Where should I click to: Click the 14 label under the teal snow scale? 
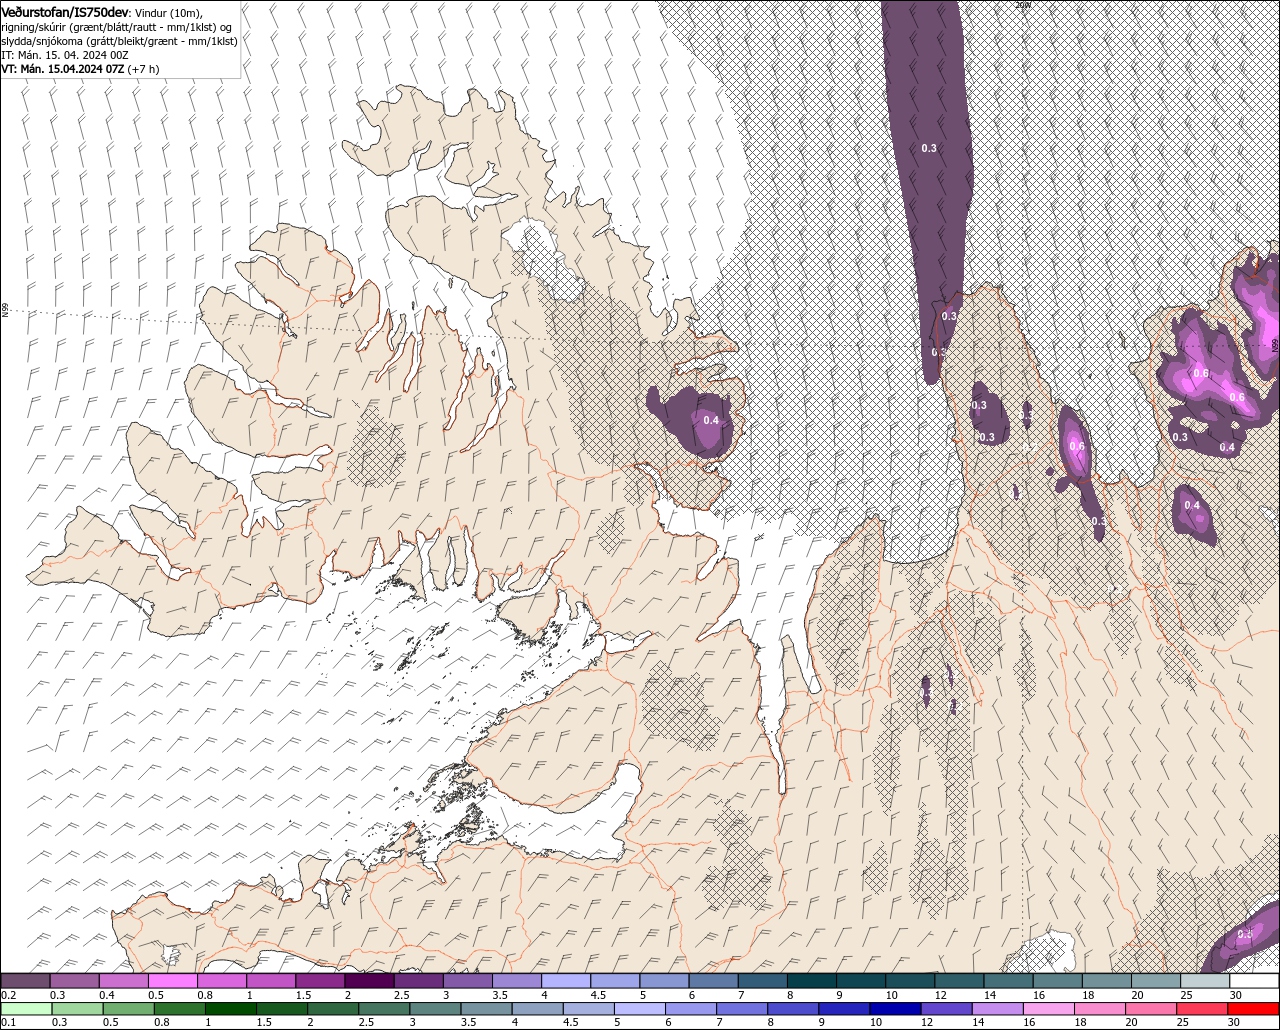pos(989,995)
